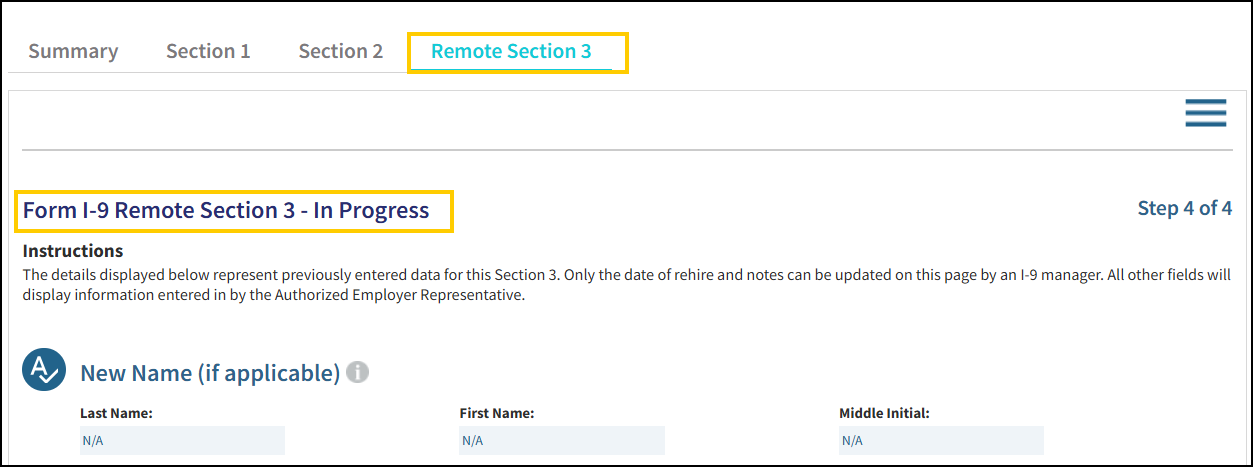
Task: Click the horizontal divider below the menu icon
Action: (x=627, y=150)
